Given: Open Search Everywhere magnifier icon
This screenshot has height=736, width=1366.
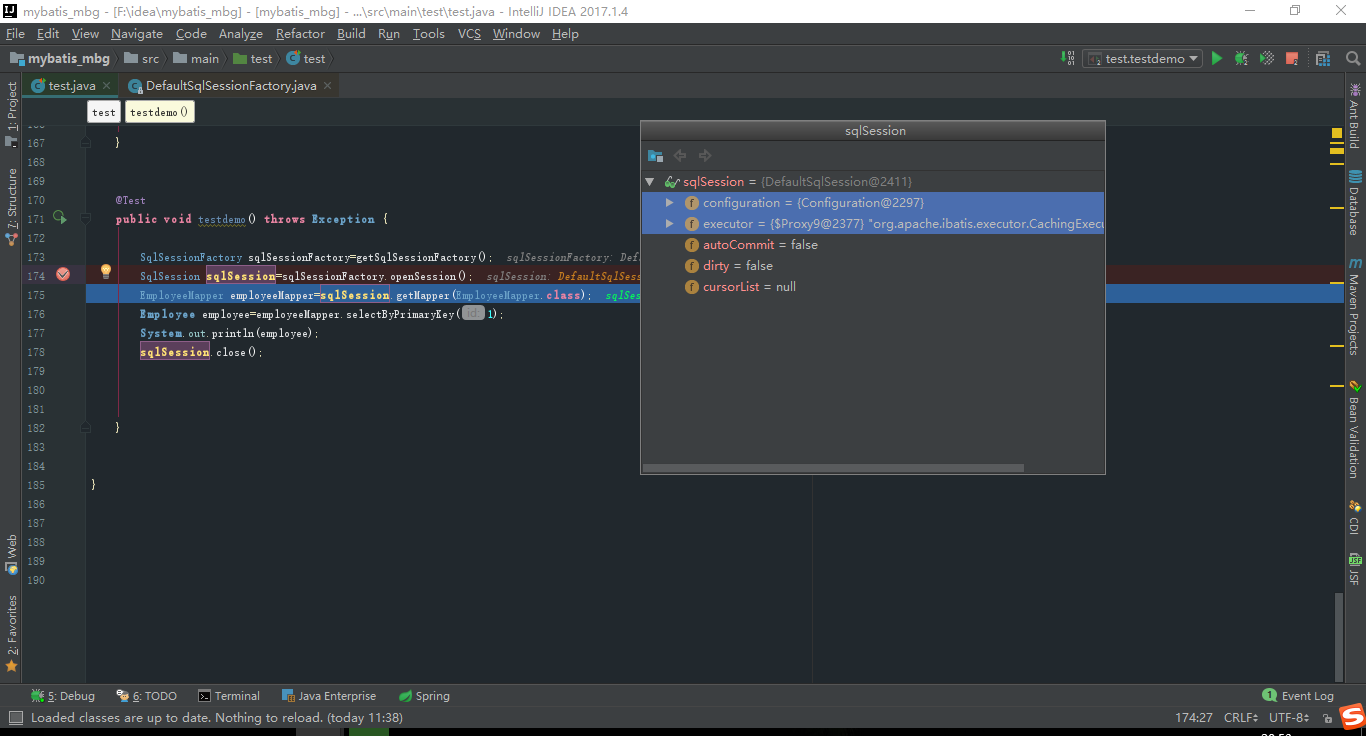Looking at the screenshot, I should coord(1353,58).
